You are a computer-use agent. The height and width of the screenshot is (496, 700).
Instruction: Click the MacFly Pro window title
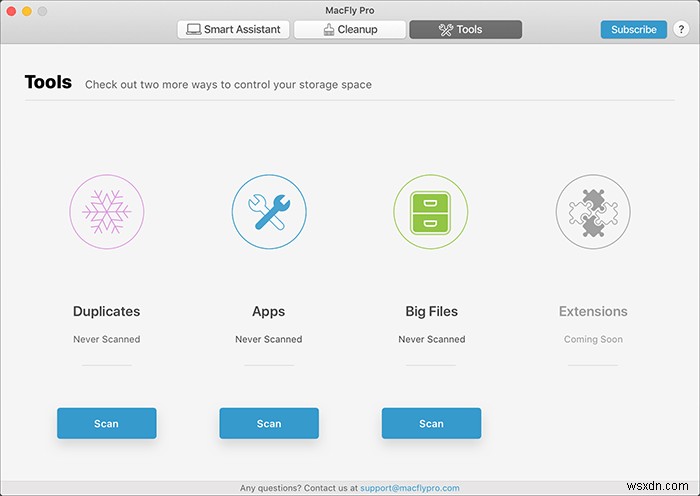click(x=350, y=10)
